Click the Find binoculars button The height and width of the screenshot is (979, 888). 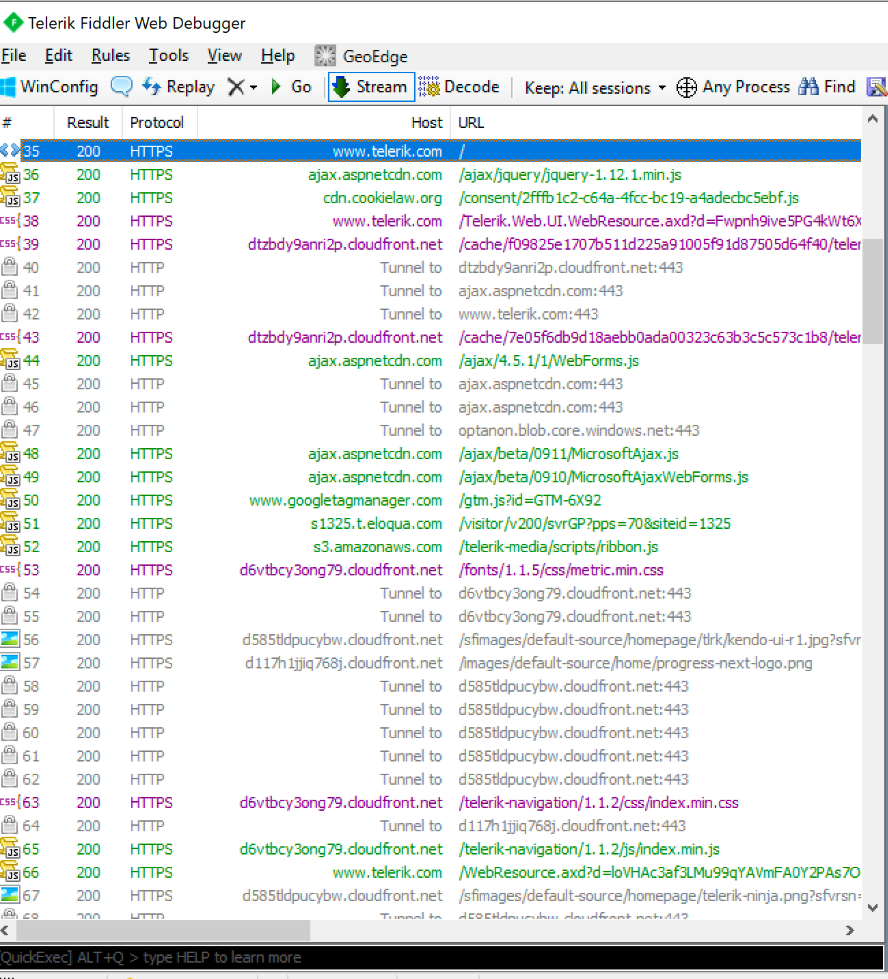pos(827,87)
